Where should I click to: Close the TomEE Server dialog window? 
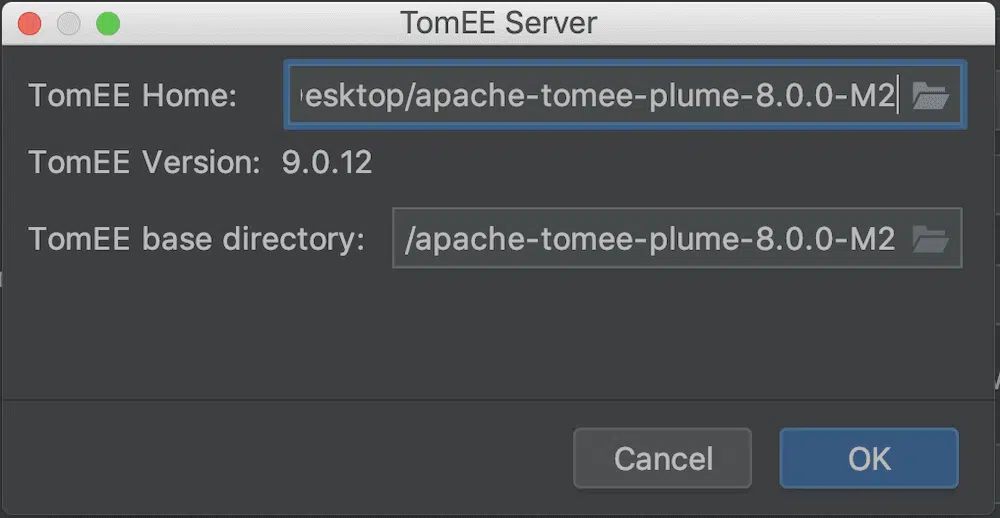coord(30,22)
